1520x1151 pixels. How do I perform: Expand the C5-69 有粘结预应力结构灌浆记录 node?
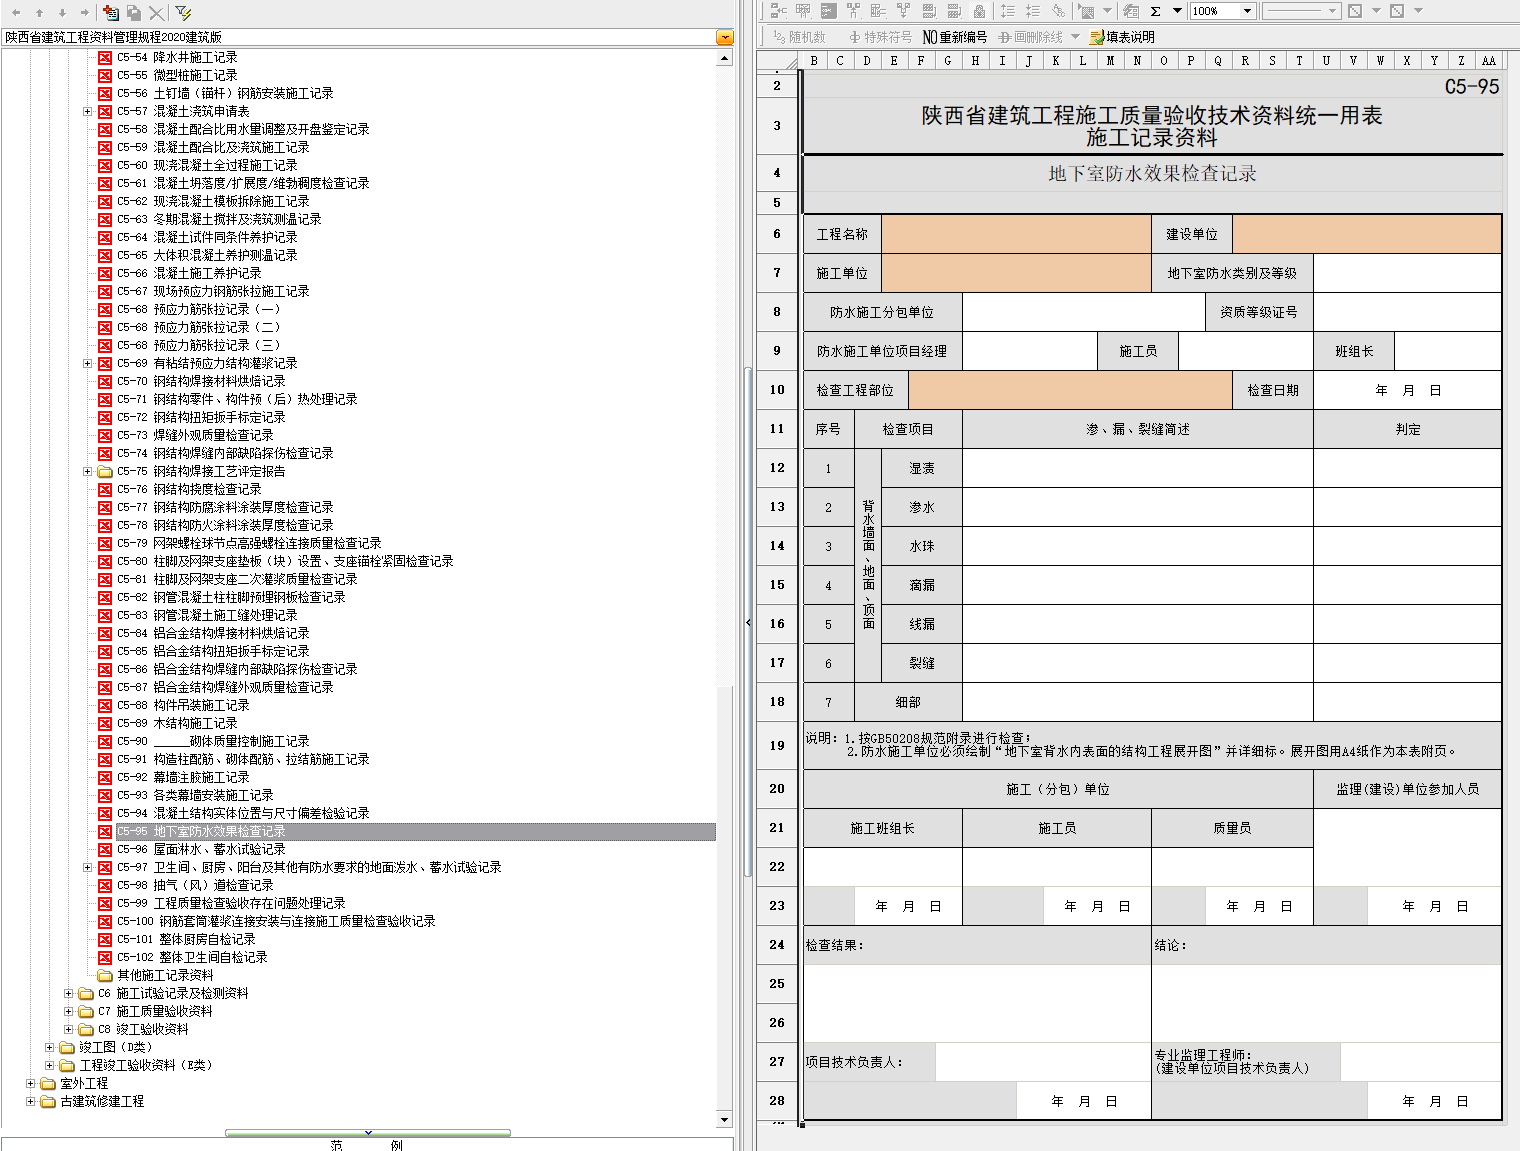(x=87, y=363)
